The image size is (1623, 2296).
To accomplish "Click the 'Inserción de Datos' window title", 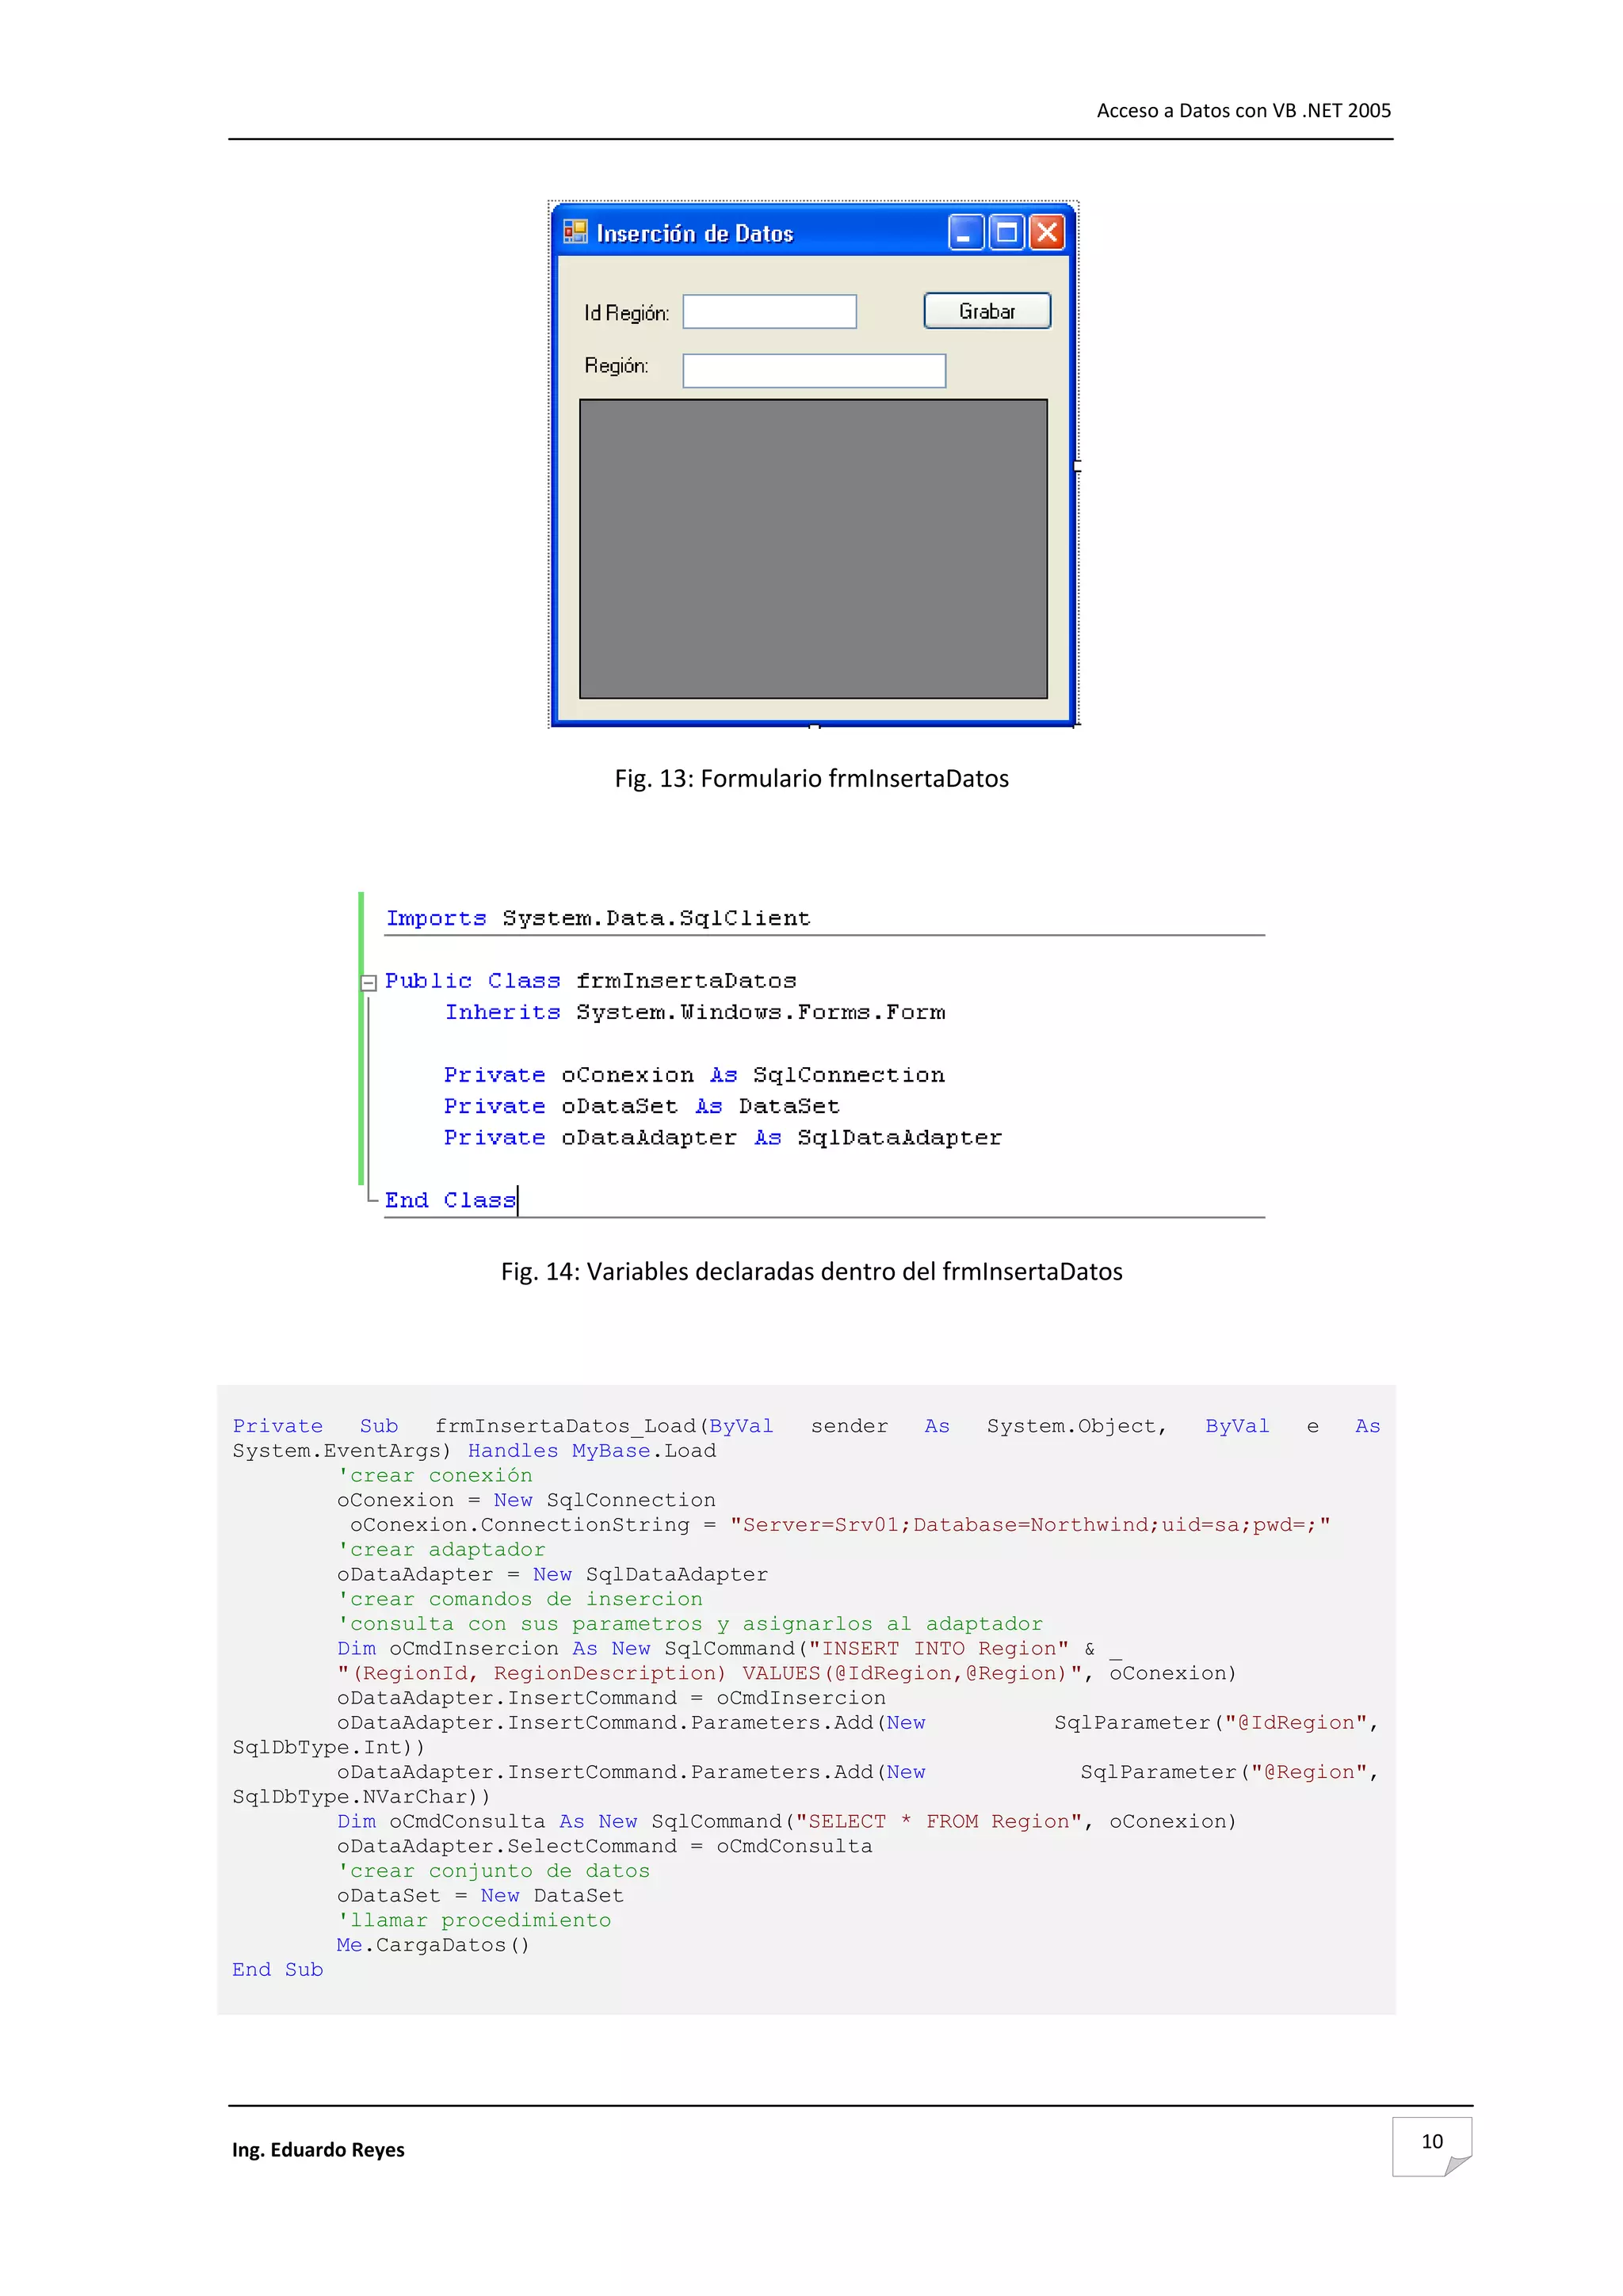I will [x=695, y=233].
